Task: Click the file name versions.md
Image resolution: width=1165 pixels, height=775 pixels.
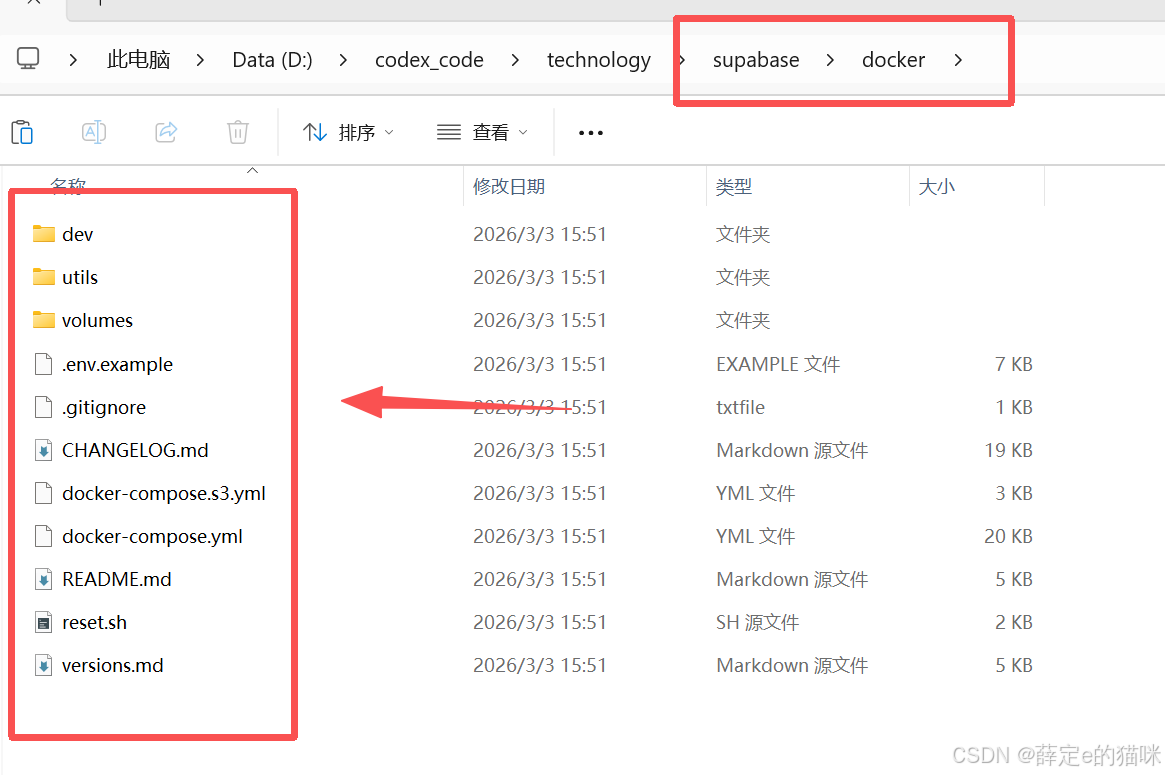Action: [x=113, y=666]
